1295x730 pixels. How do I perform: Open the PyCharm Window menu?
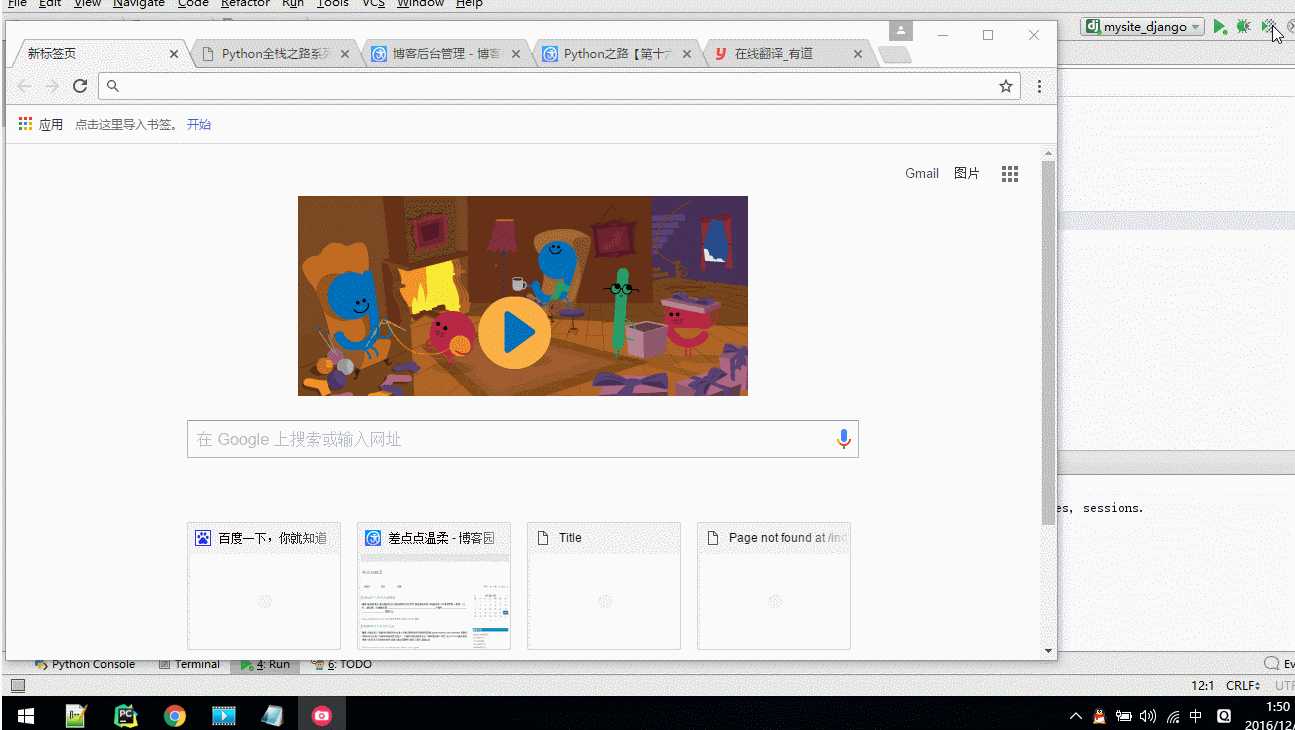[x=420, y=4]
